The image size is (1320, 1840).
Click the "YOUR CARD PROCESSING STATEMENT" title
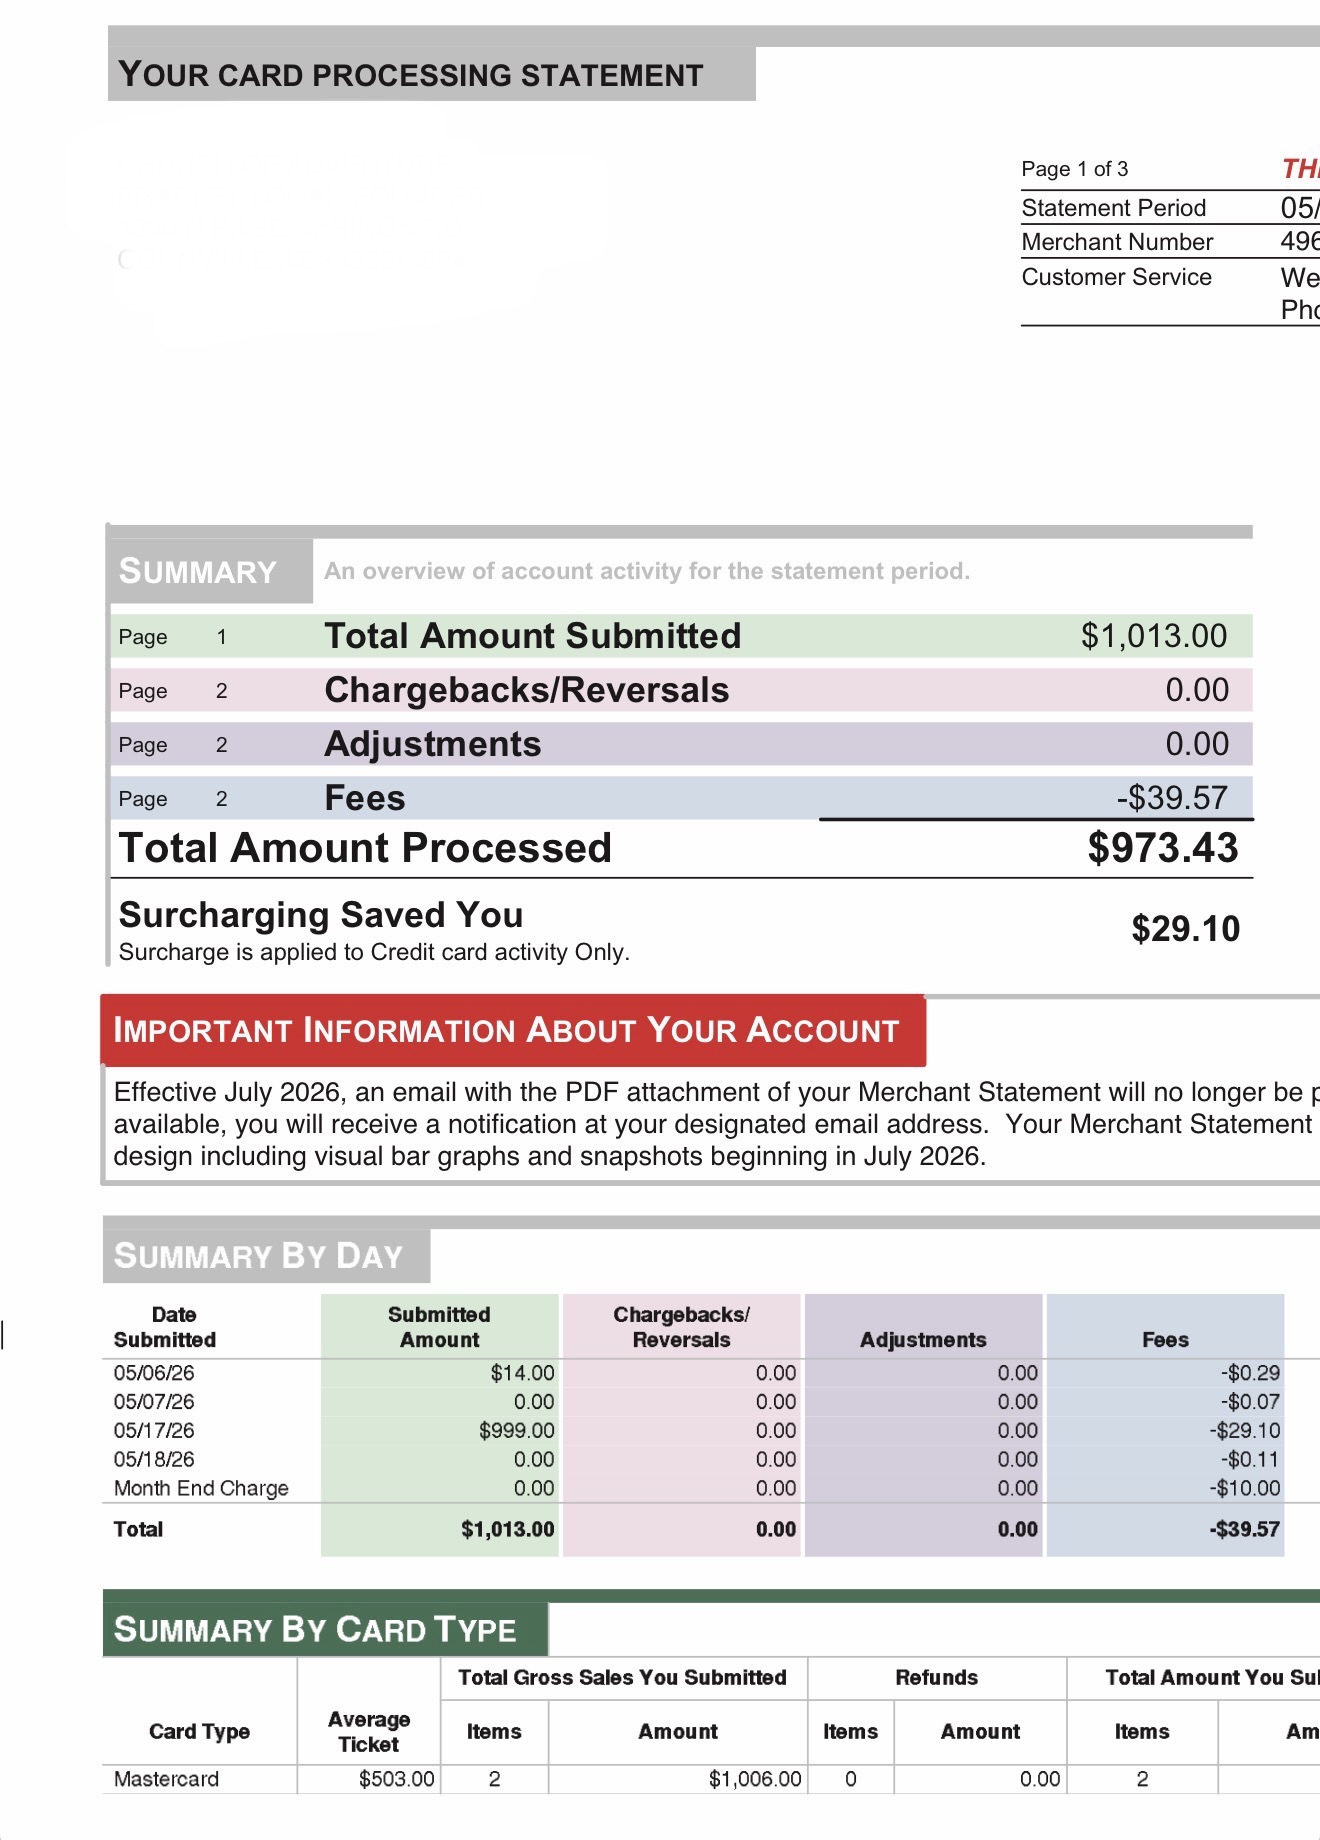(411, 75)
